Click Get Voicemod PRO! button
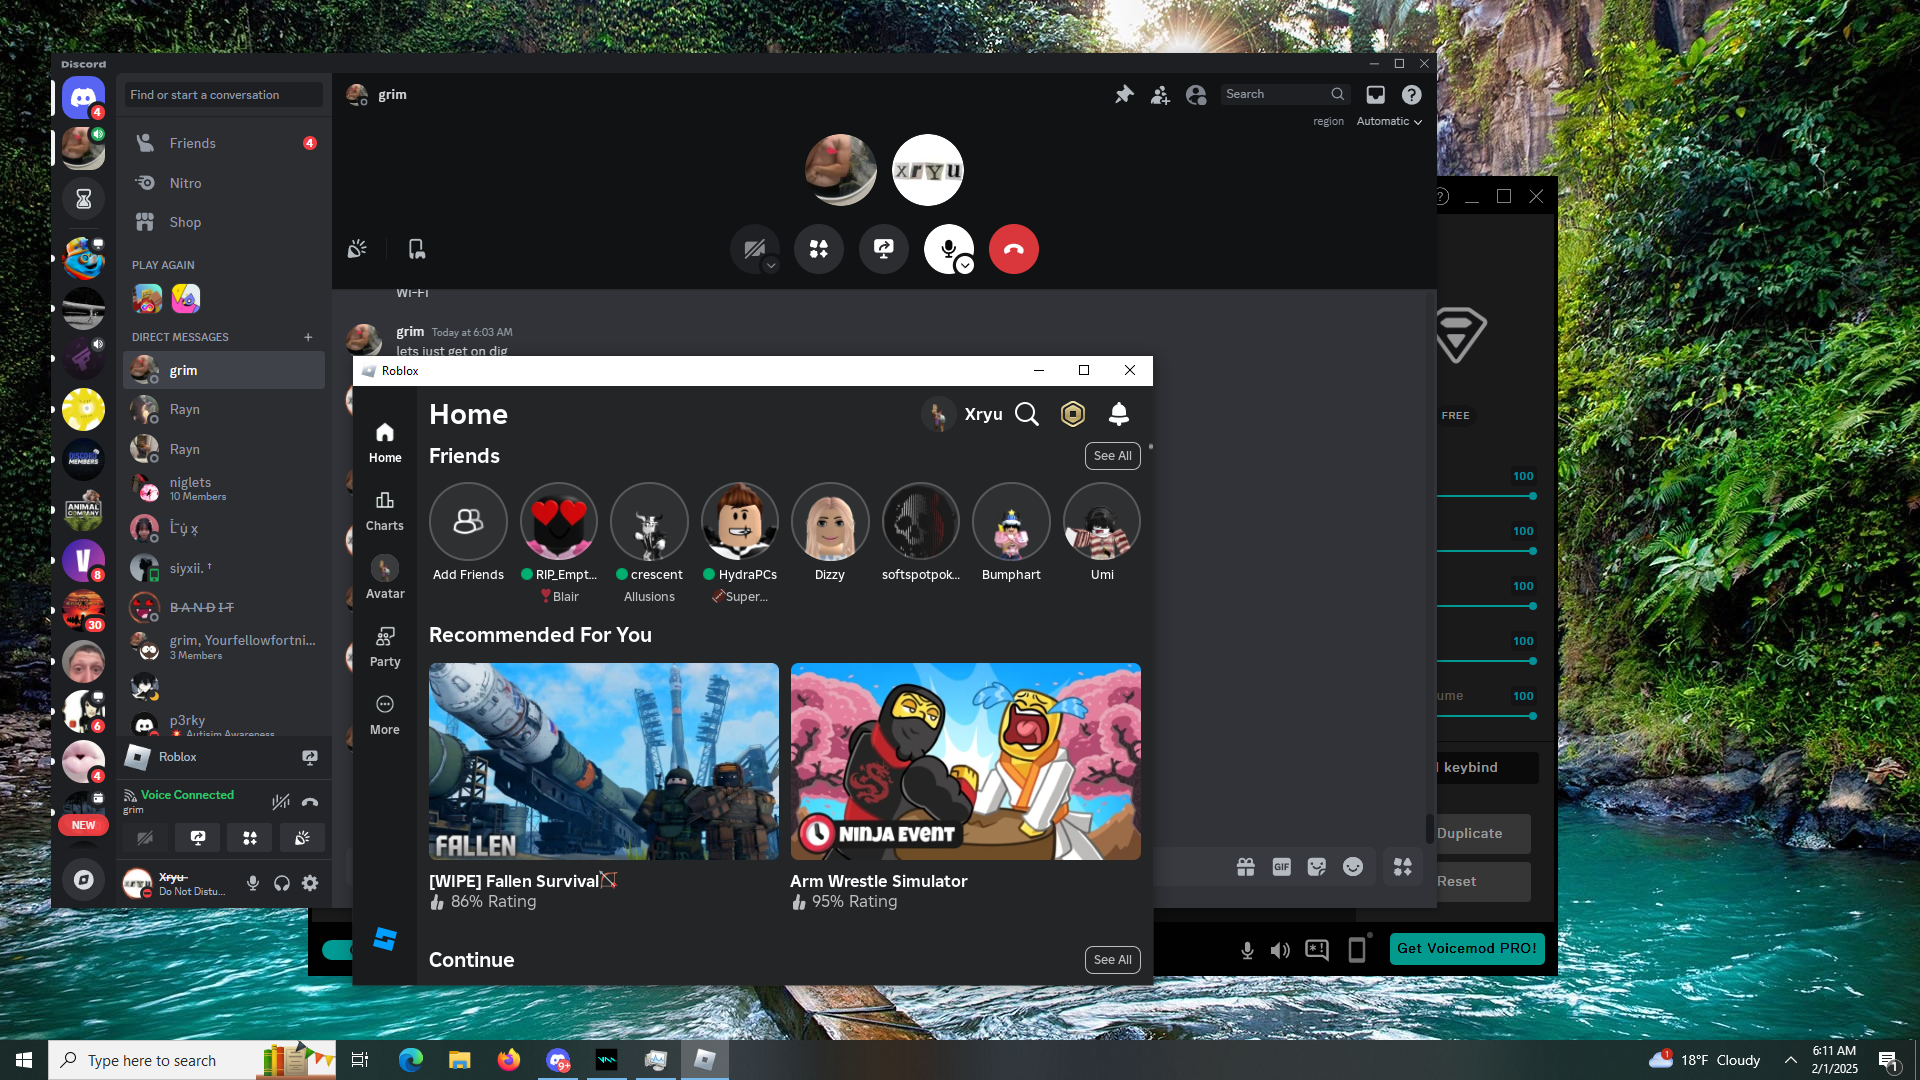 1466,948
